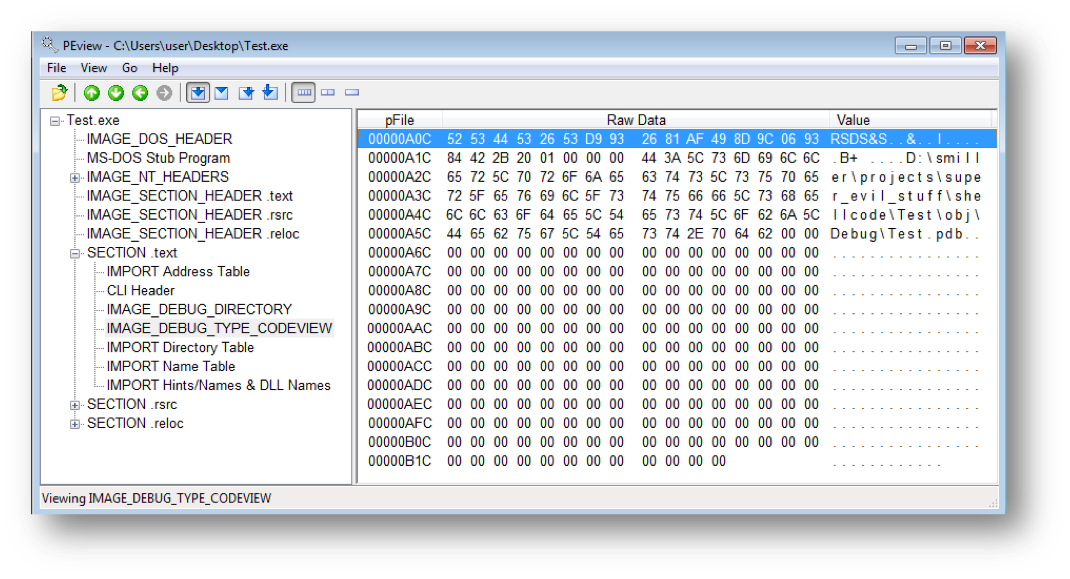Select IMPORT Address Table item

pyautogui.click(x=178, y=272)
